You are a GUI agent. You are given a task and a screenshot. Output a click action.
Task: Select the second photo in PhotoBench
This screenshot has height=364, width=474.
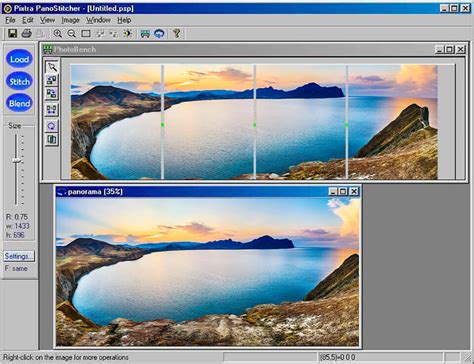[209, 122]
